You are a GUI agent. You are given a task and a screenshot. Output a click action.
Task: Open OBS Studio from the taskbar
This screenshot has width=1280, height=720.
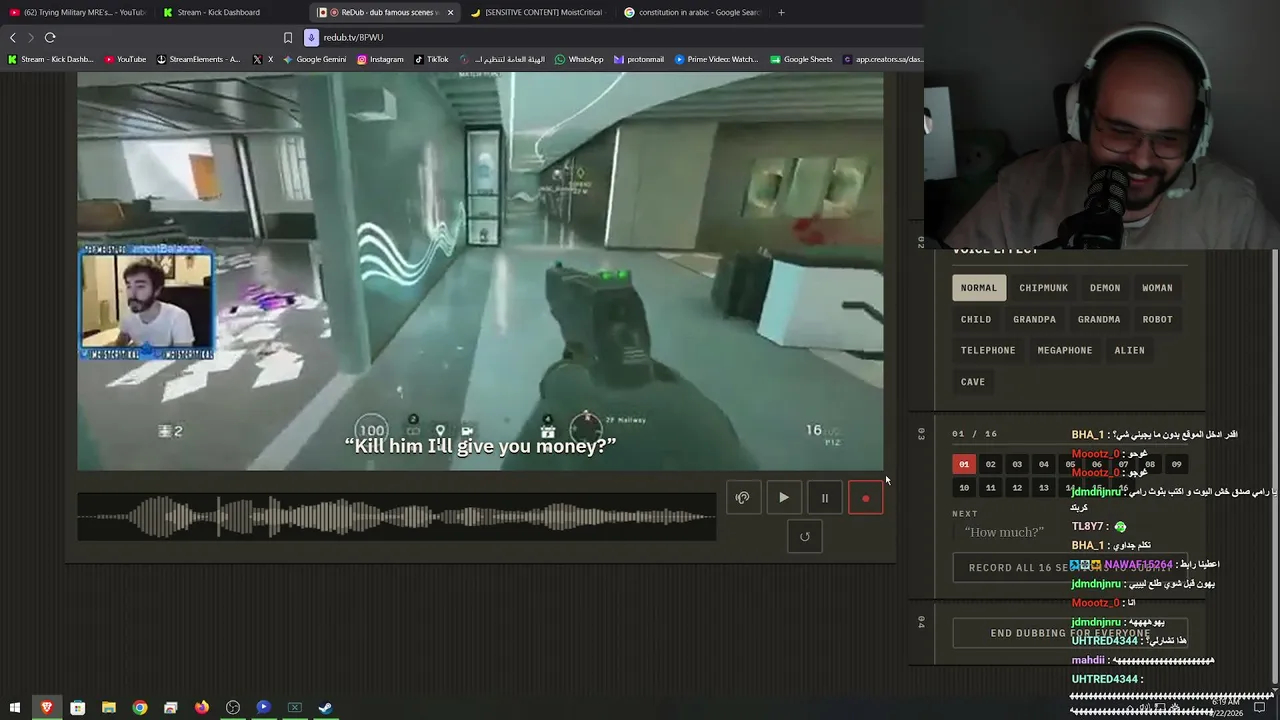click(233, 708)
